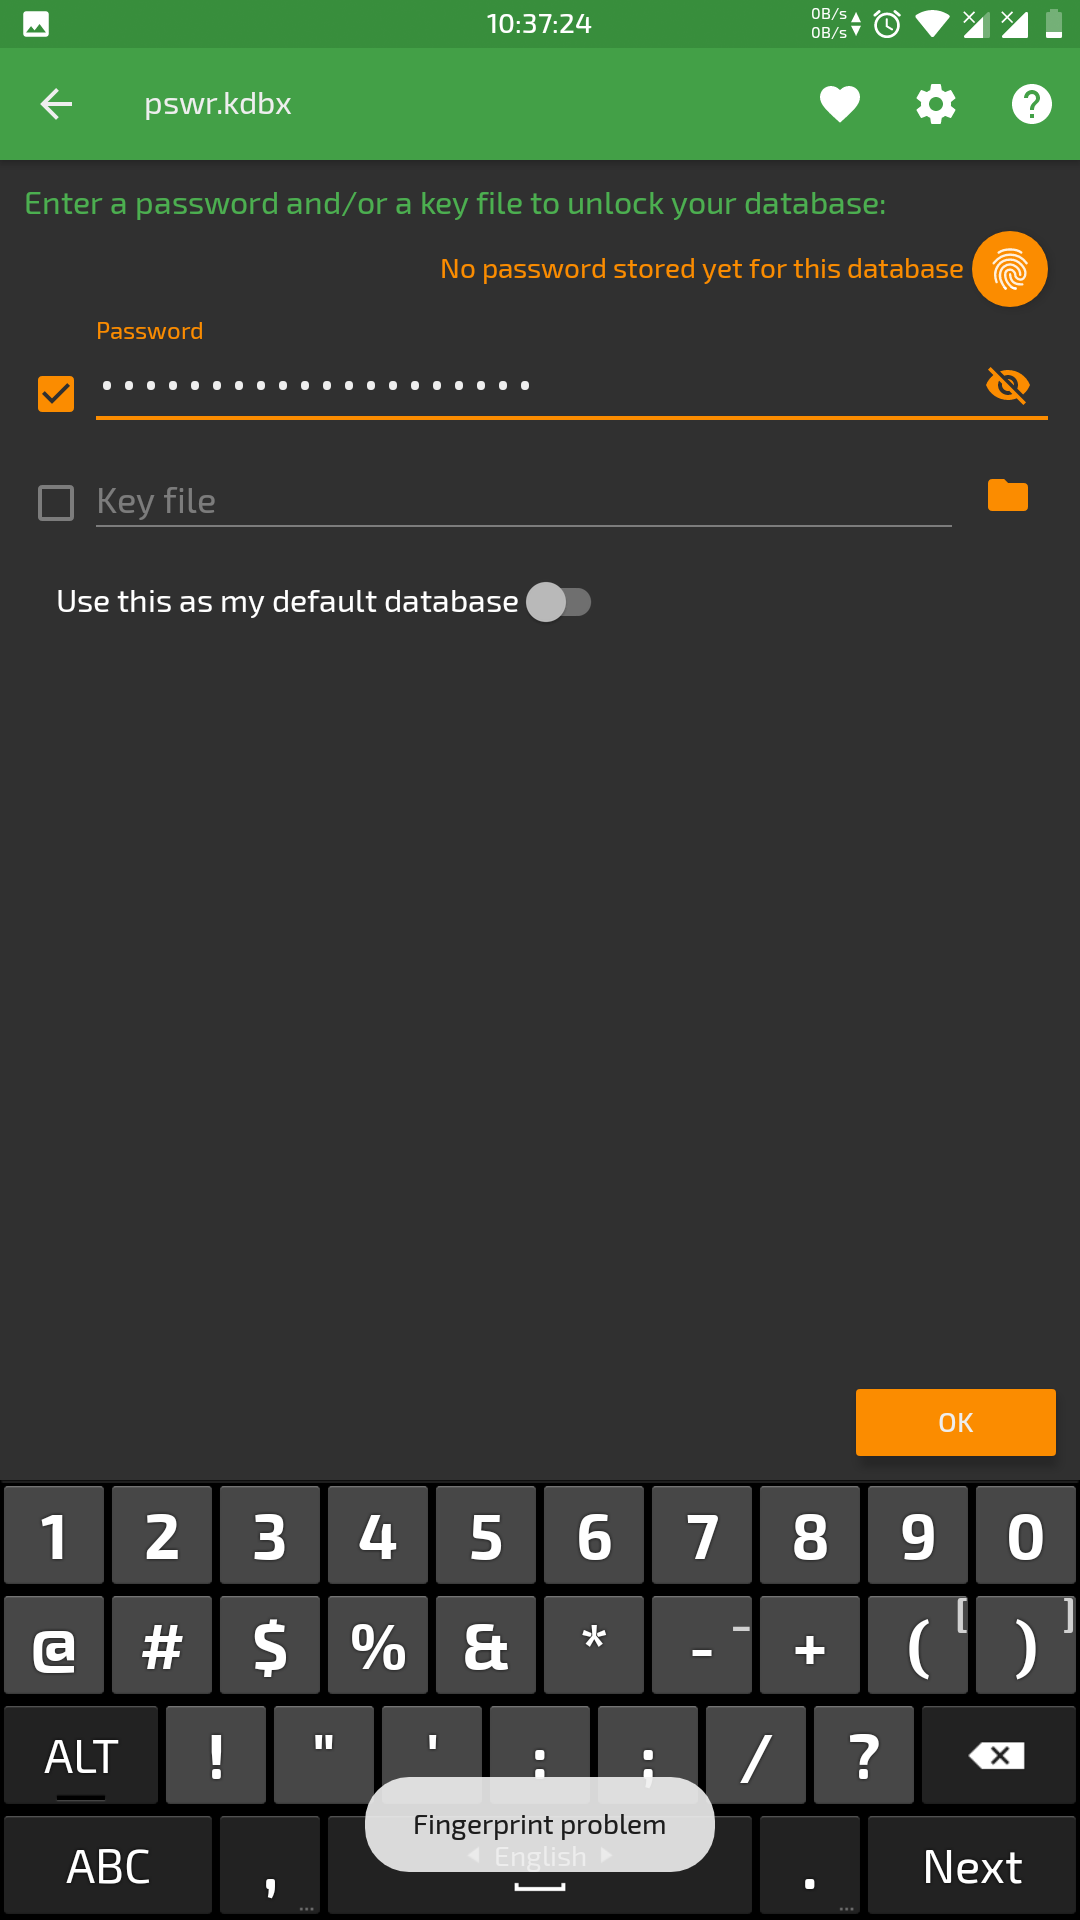Tap keyboard key 6
The height and width of the screenshot is (1920, 1080).
pyautogui.click(x=594, y=1535)
